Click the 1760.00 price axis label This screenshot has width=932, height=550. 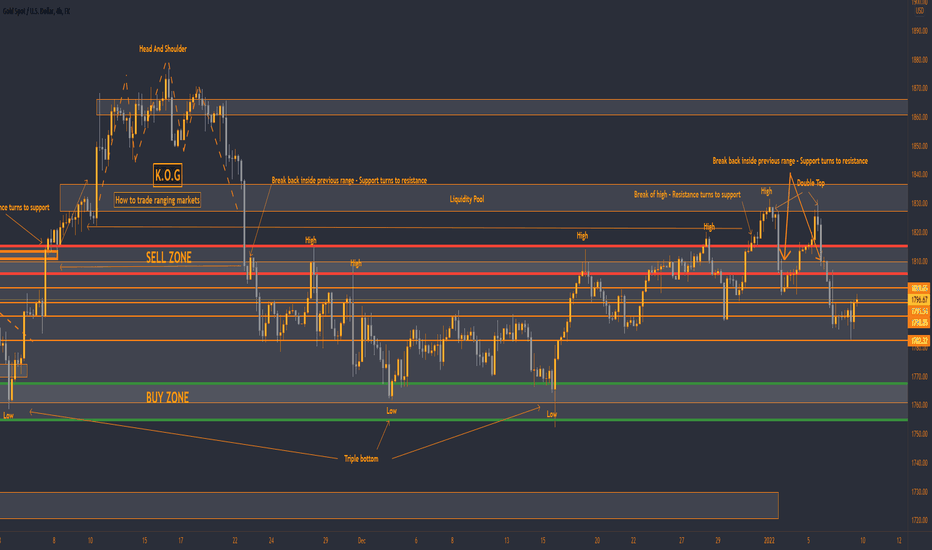[919, 405]
